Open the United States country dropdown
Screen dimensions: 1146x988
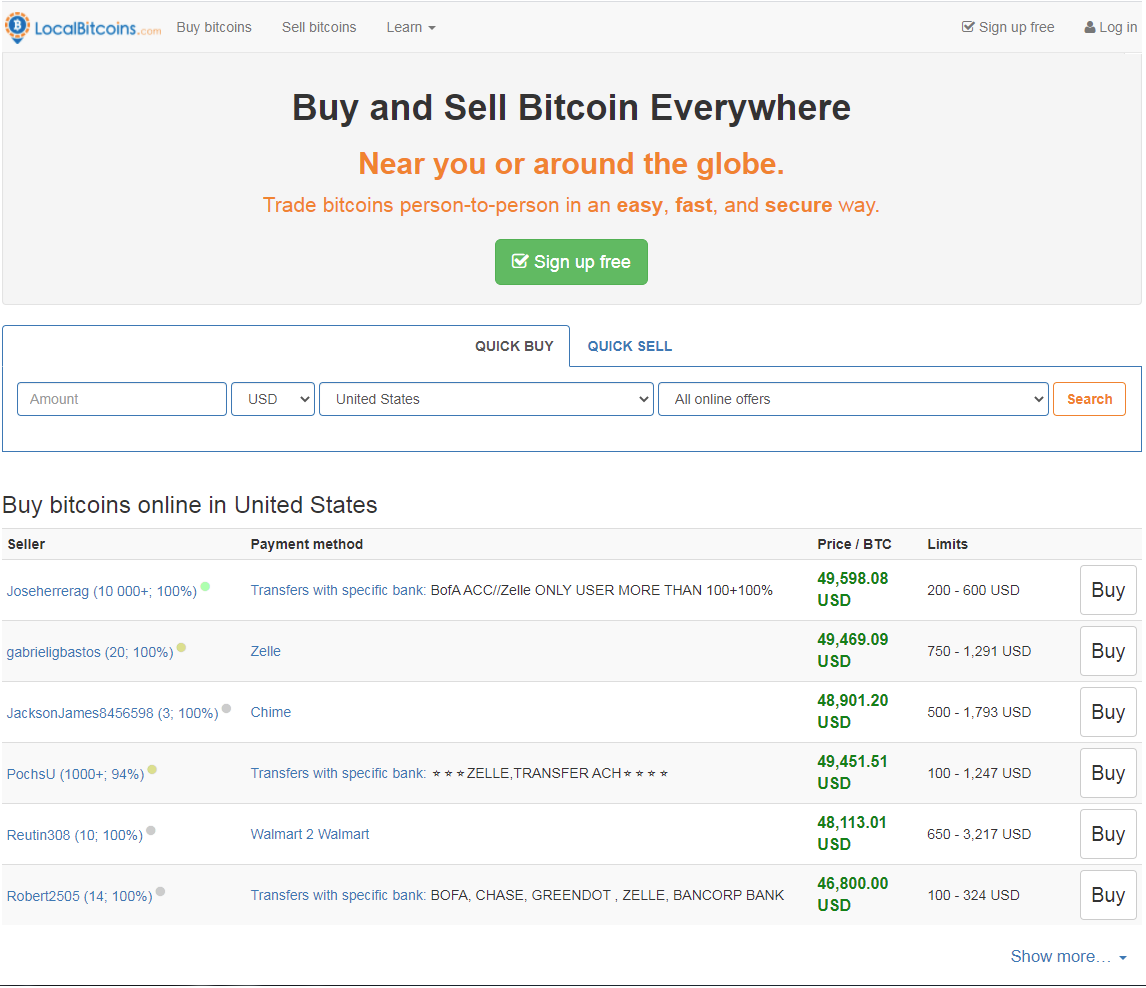[486, 399]
